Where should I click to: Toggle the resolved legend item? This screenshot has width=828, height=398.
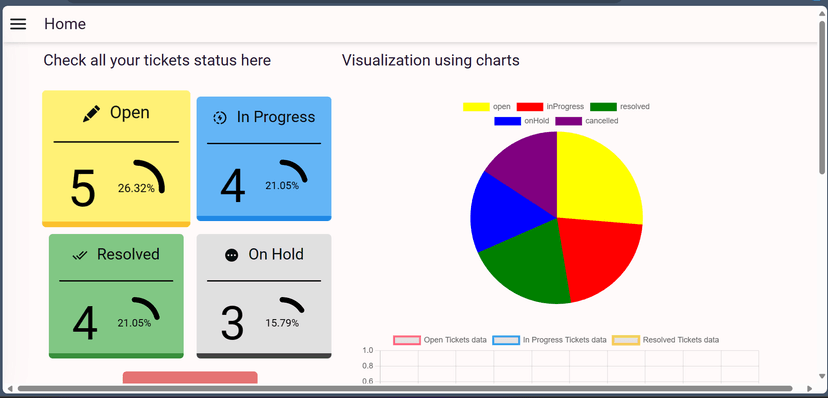tap(620, 107)
